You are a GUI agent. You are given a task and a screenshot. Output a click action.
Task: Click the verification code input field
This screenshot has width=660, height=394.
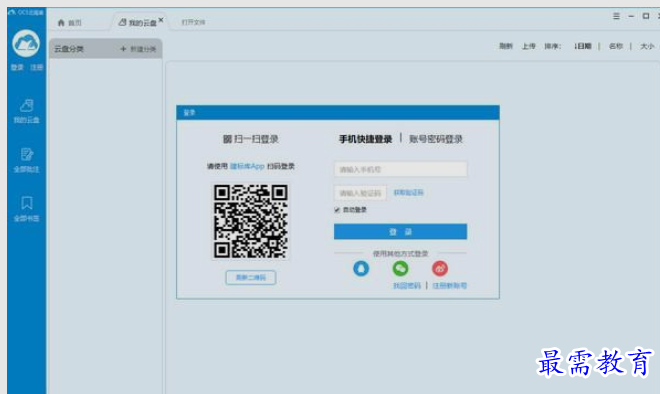click(360, 193)
